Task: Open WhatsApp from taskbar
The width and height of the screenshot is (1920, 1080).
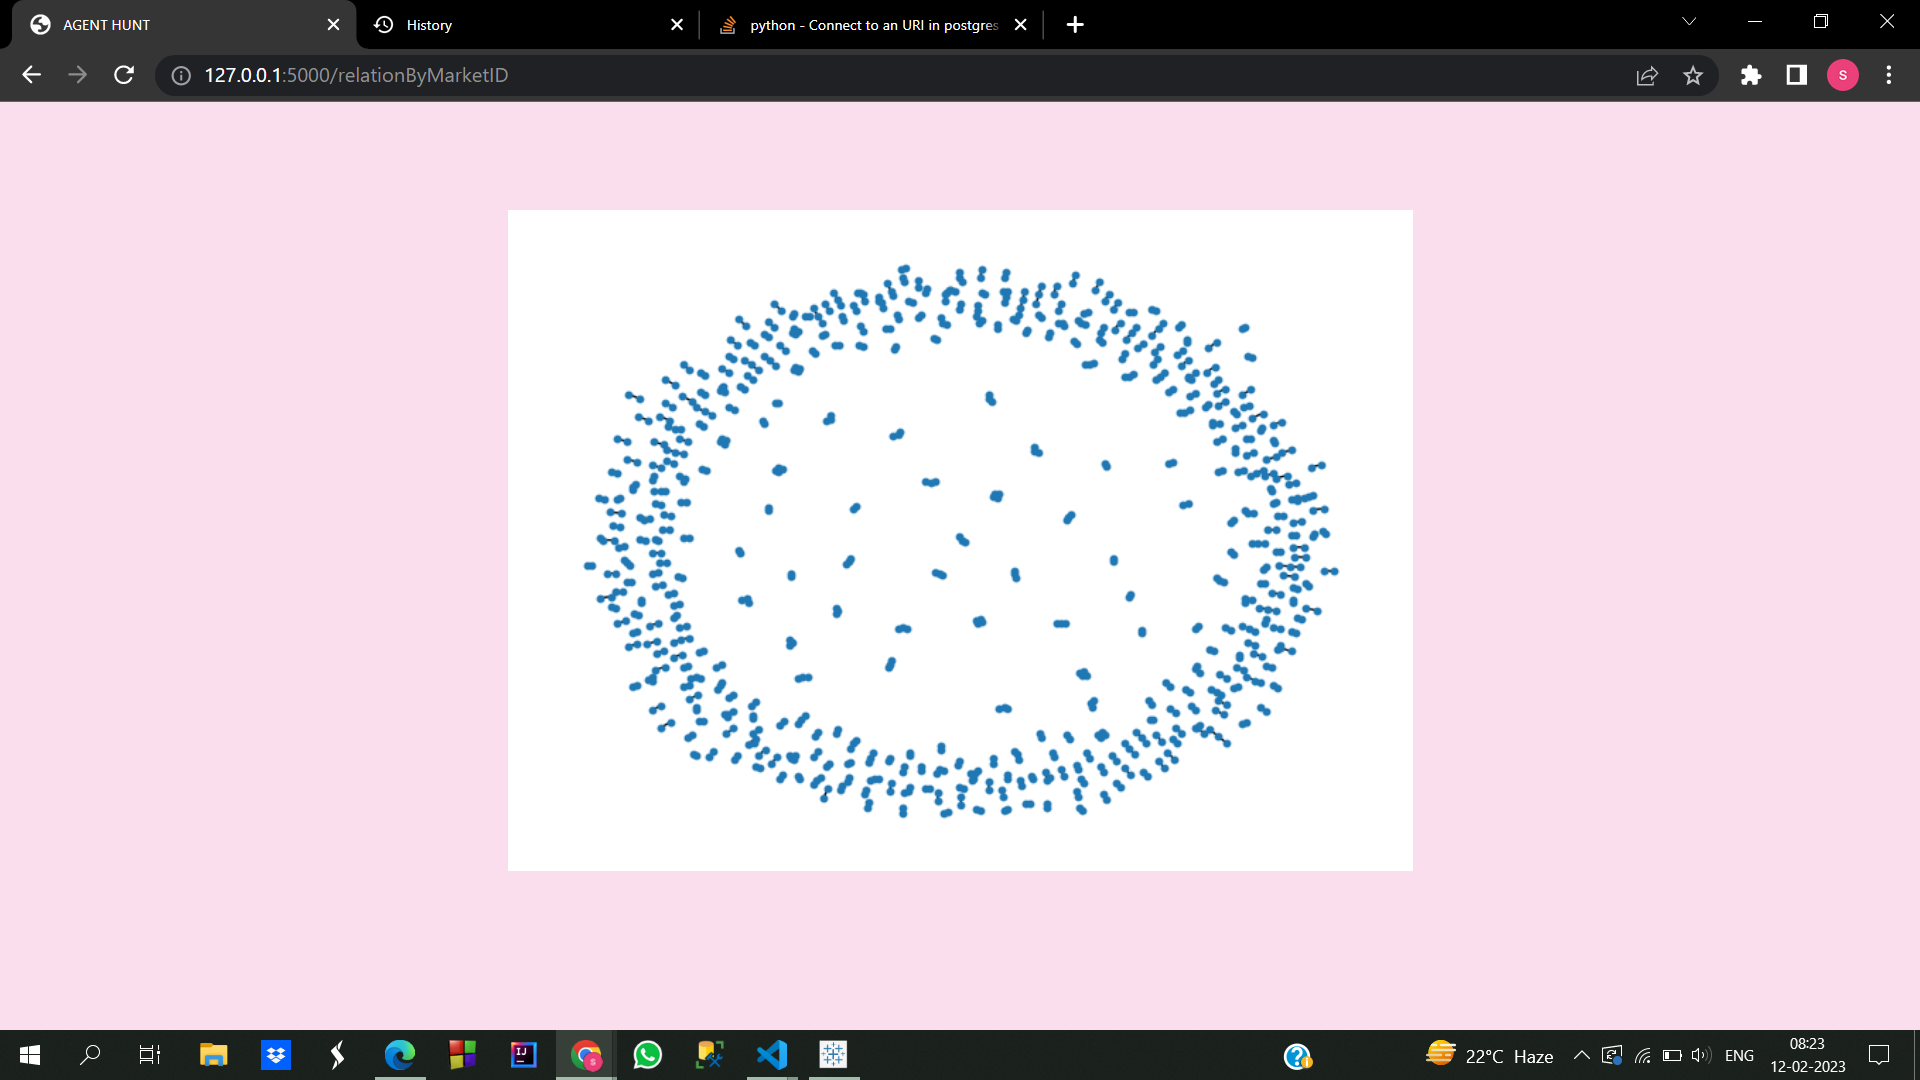Action: point(647,1055)
